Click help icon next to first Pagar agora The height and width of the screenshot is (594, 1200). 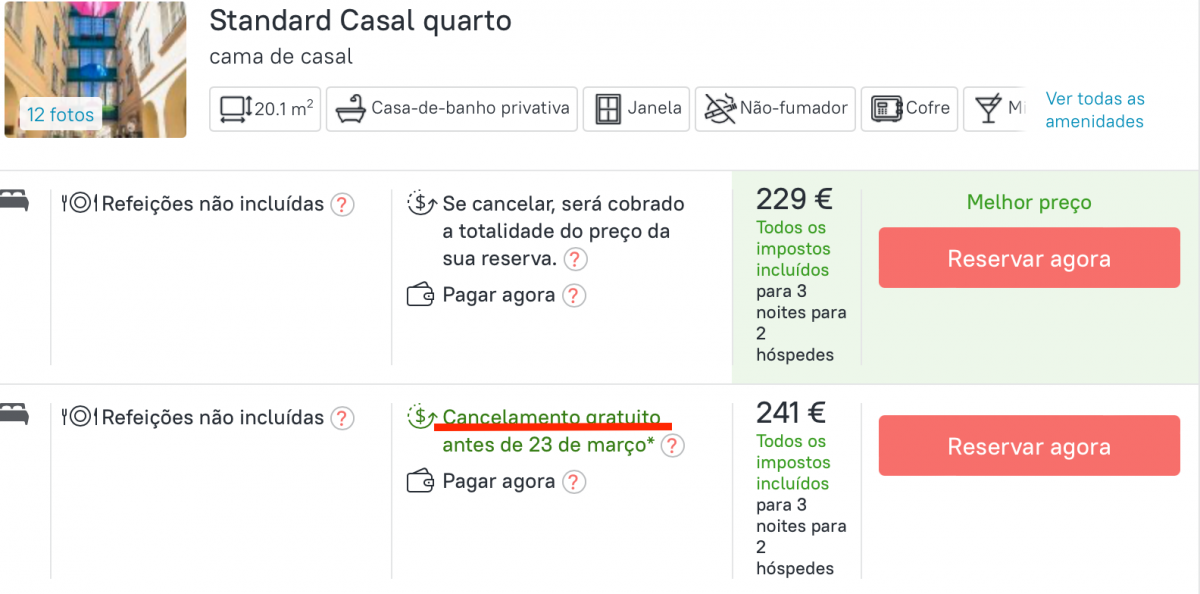(x=573, y=296)
